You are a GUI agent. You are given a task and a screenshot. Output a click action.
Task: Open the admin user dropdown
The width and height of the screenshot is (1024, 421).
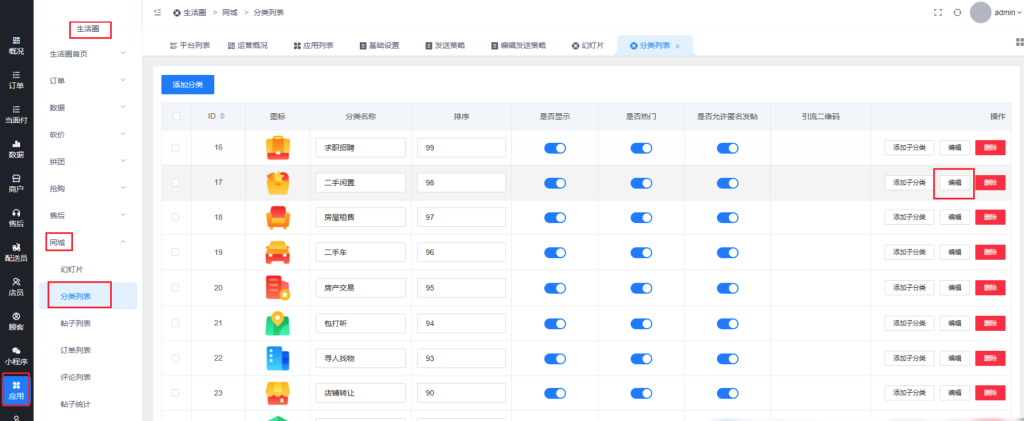point(1007,12)
